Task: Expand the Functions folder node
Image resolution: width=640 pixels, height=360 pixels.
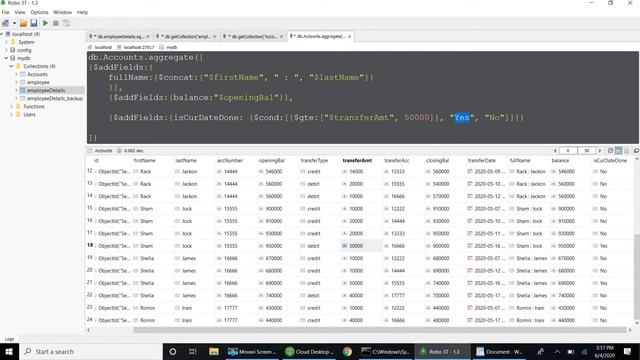Action: pos(11,107)
